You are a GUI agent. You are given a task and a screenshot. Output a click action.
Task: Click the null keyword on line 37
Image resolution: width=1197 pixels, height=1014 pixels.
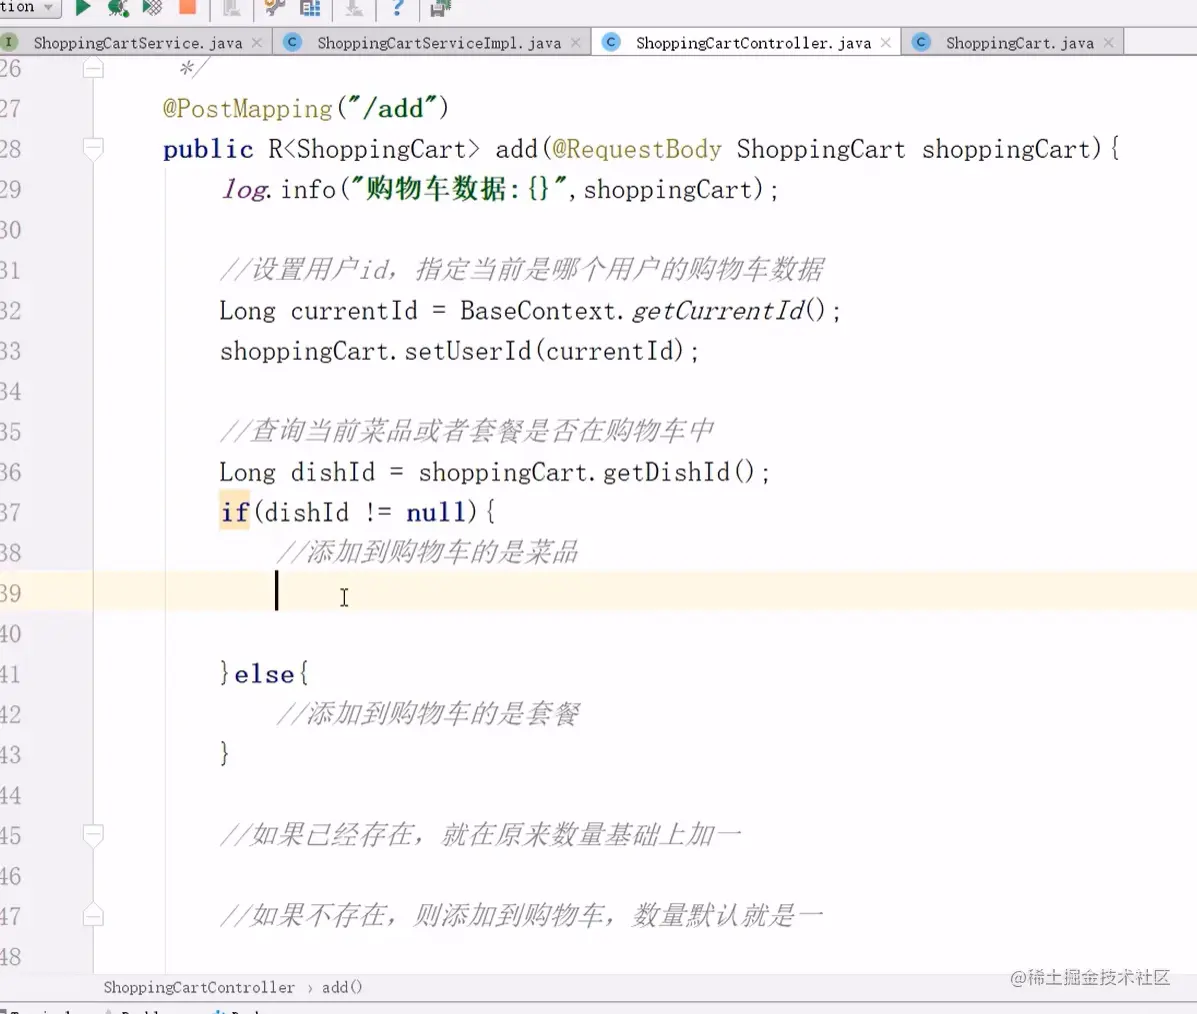[x=435, y=512]
